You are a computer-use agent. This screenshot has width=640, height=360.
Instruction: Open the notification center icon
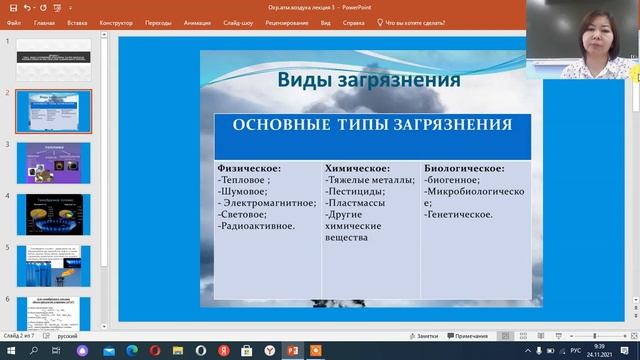(x=624, y=351)
